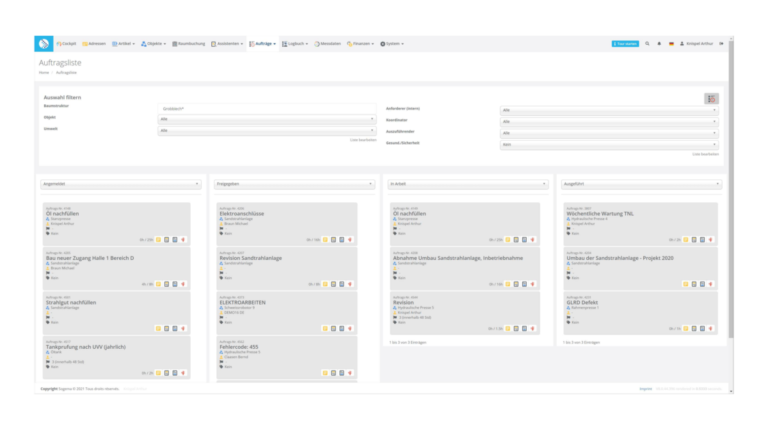Viewport: 768px width, 432px height.
Task: Open the GLRD Defekt card title
Action: tap(582, 303)
